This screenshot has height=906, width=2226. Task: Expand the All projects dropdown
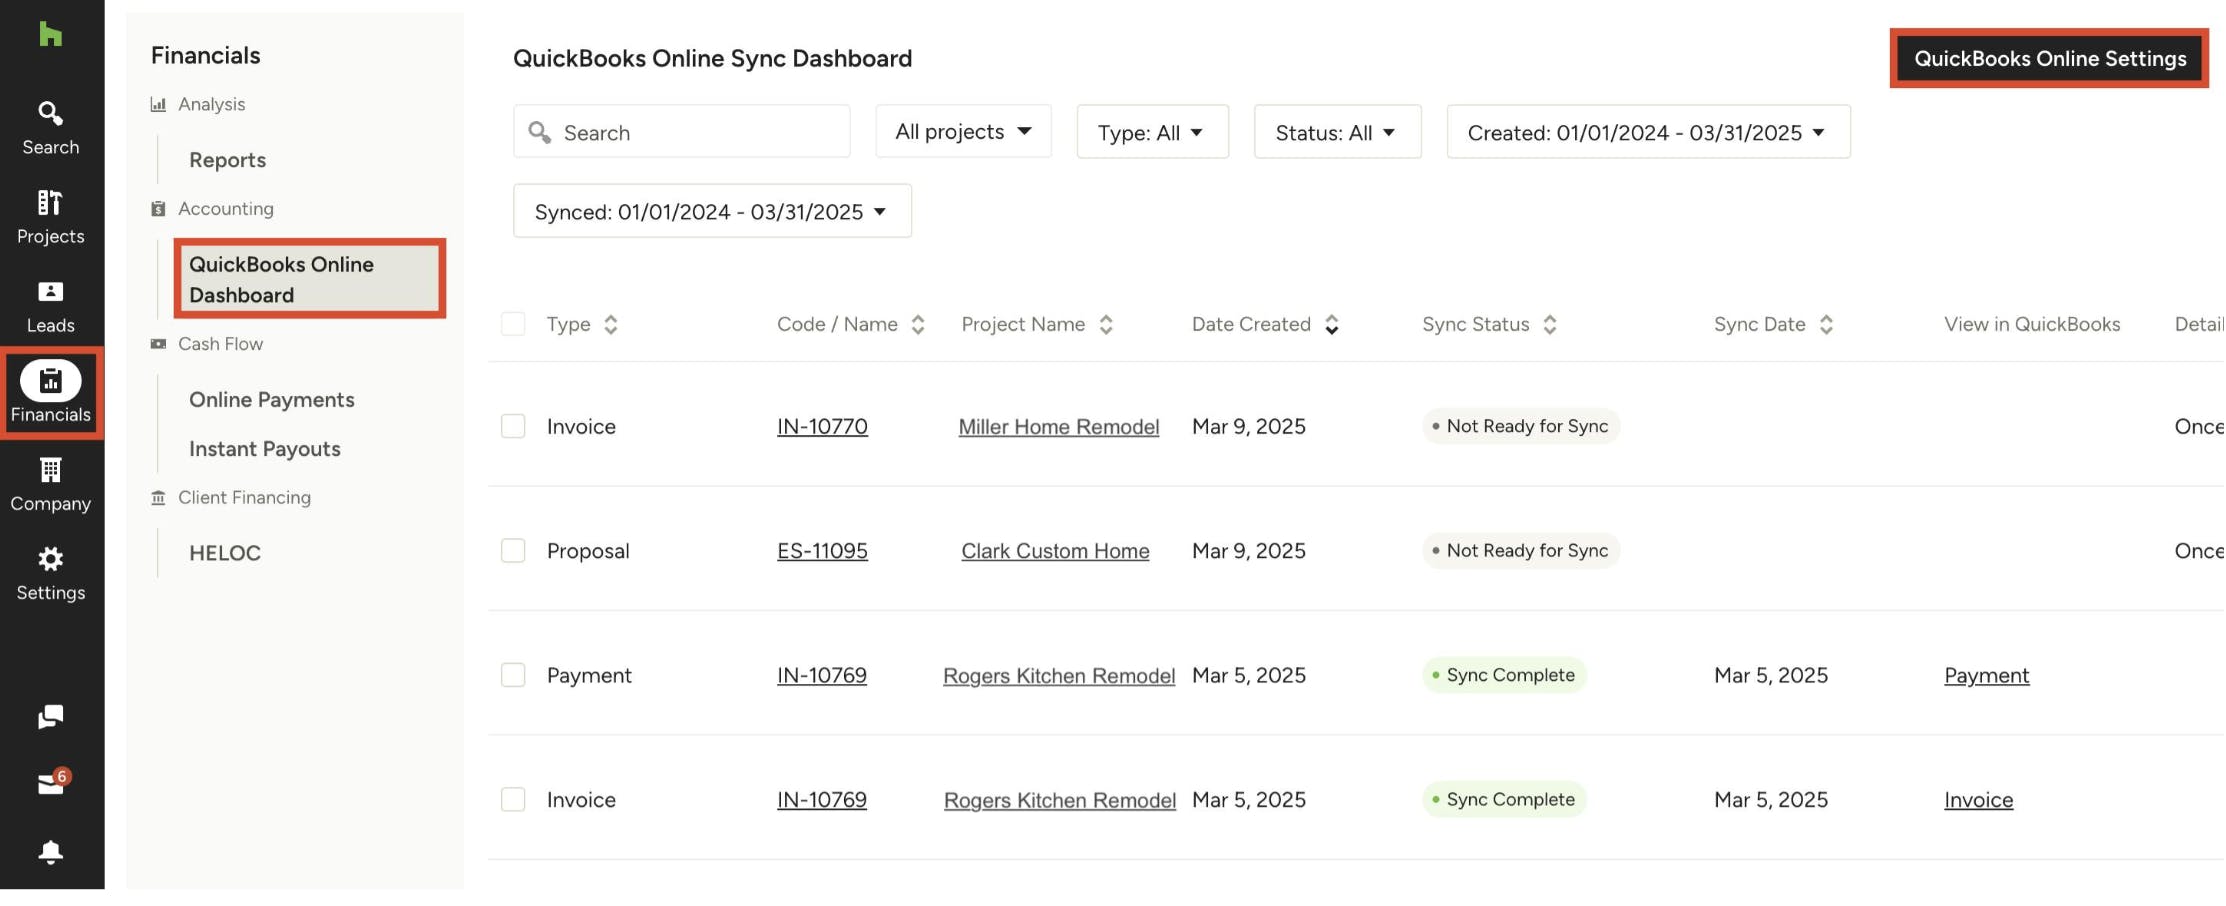962,132
